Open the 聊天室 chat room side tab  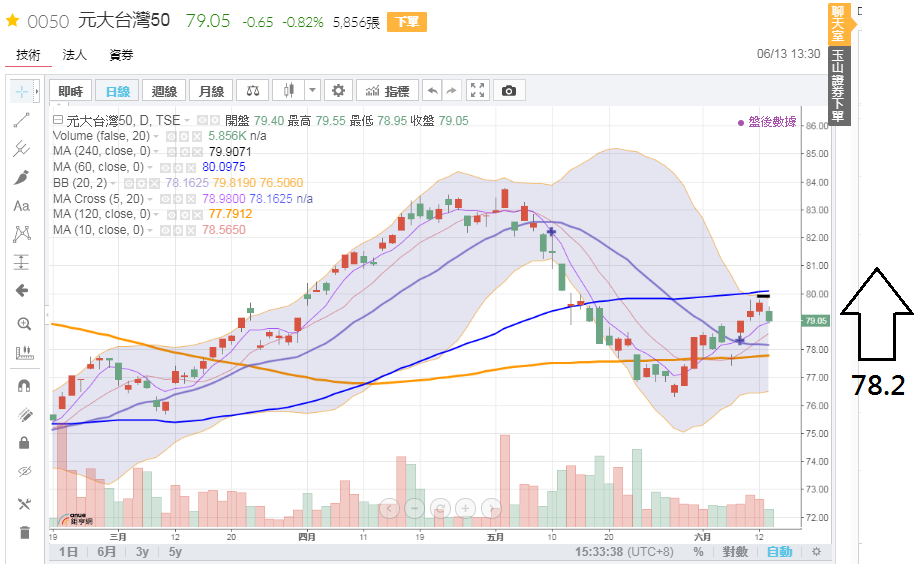pos(838,23)
